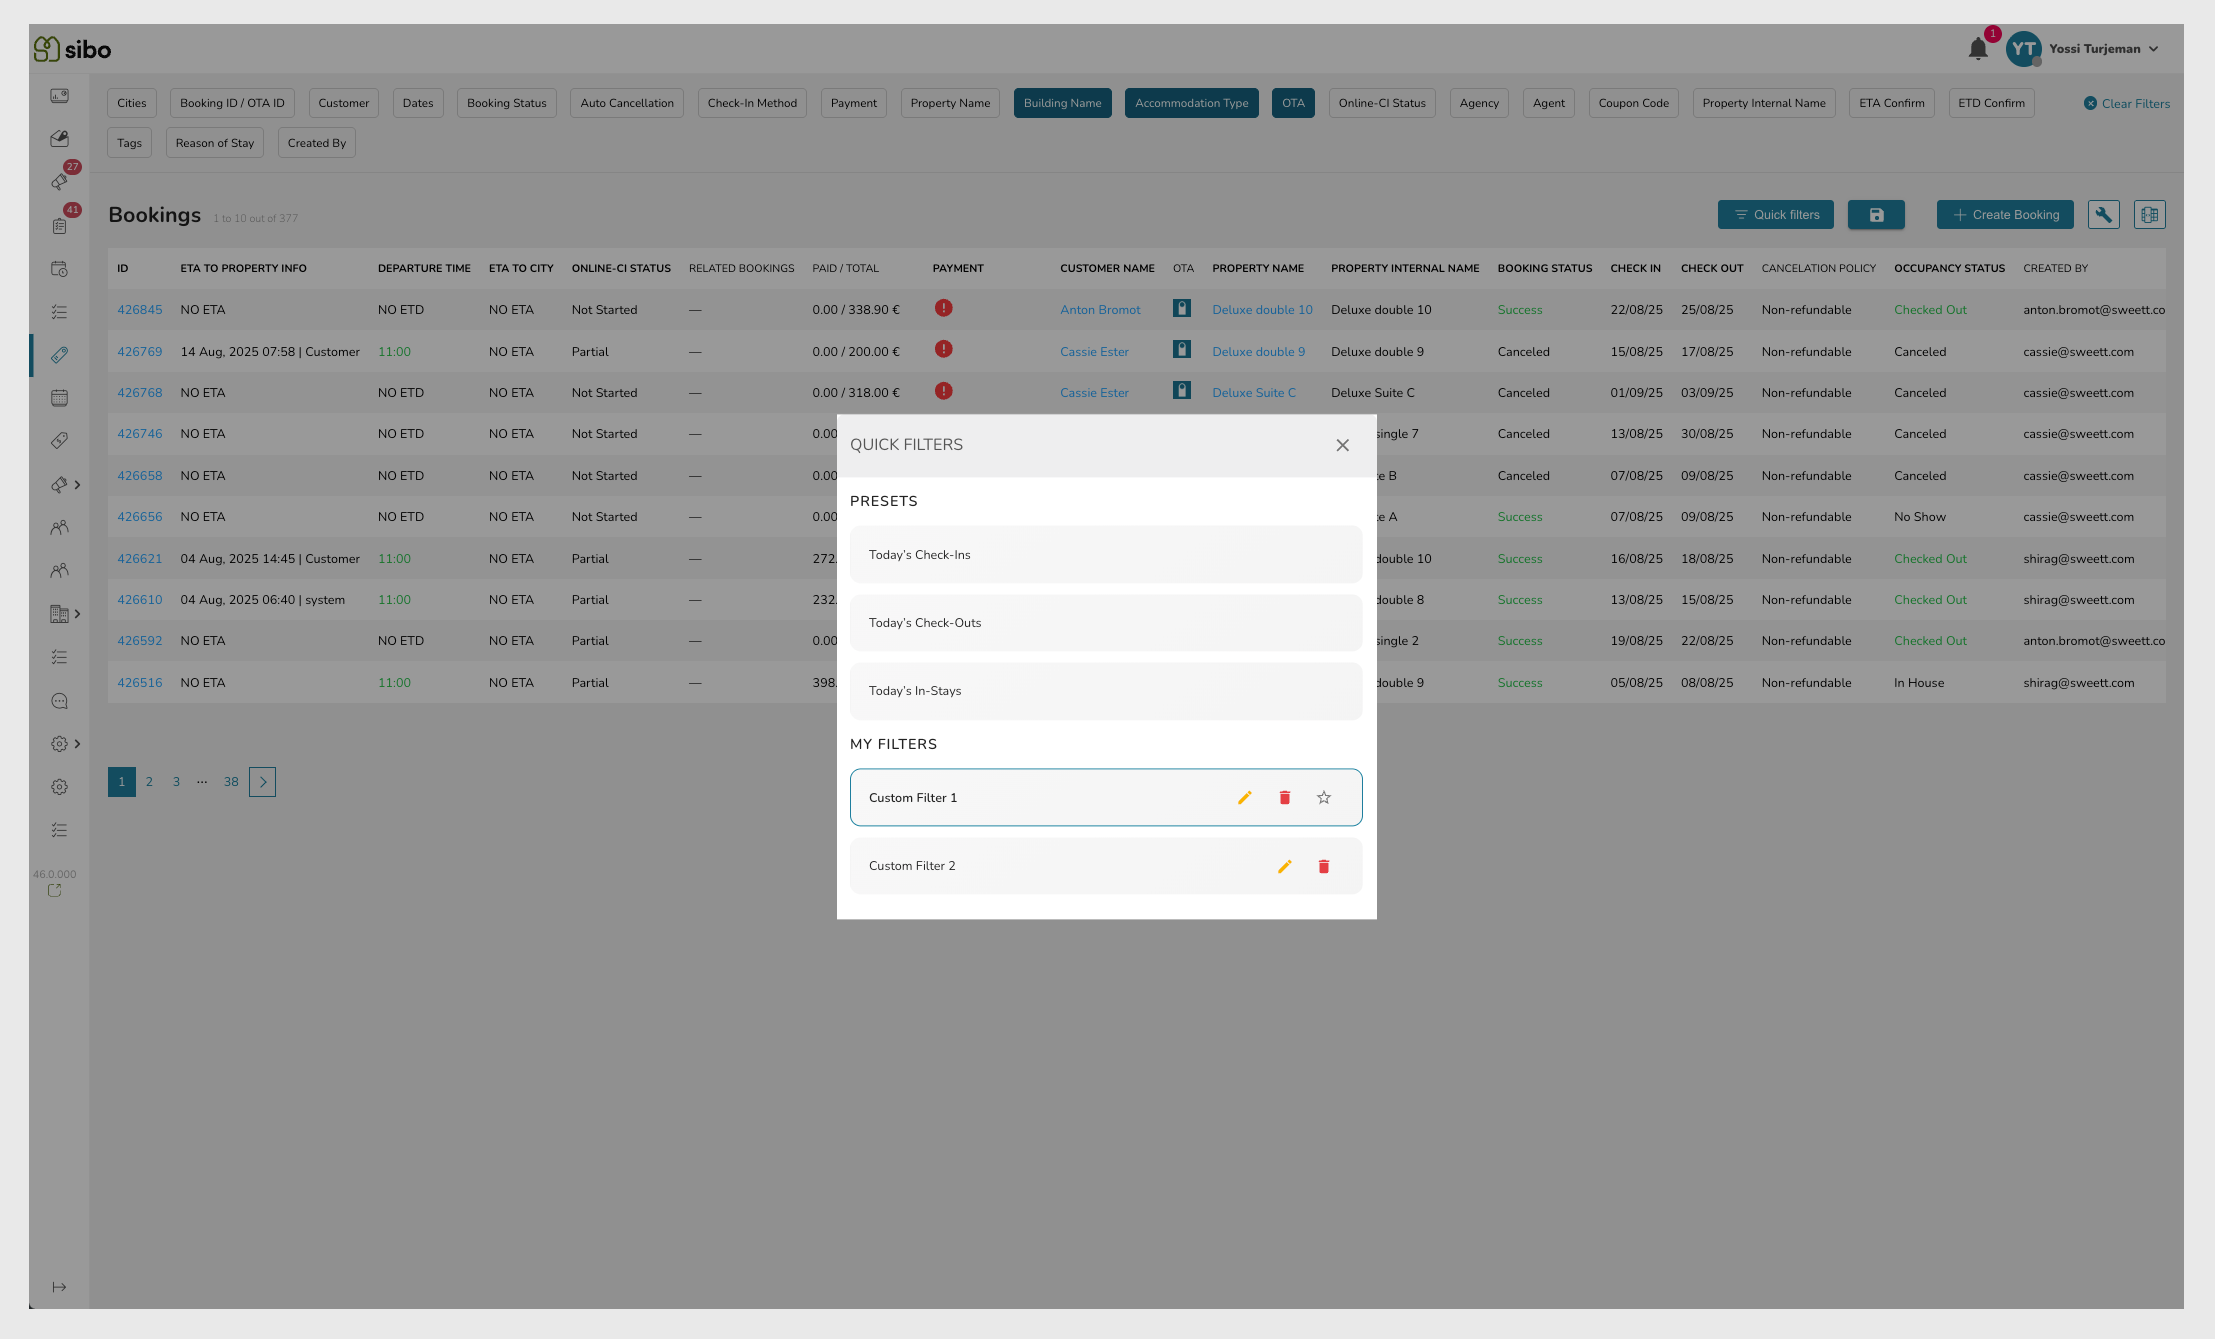Edit Custom Filter 1 with pencil icon
Screen dimensions: 2215x1339
tap(1244, 798)
